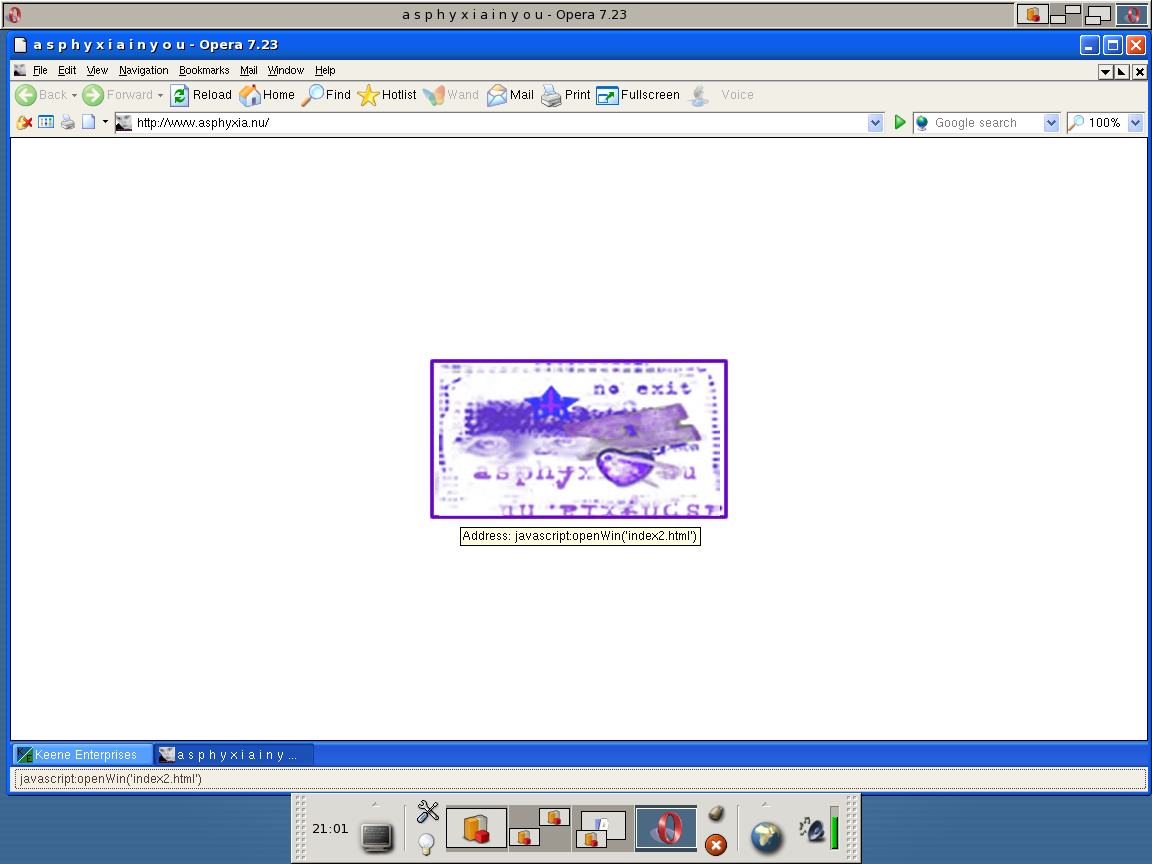Click the light bulb icon in the panel
The image size is (1152, 864).
tap(426, 843)
